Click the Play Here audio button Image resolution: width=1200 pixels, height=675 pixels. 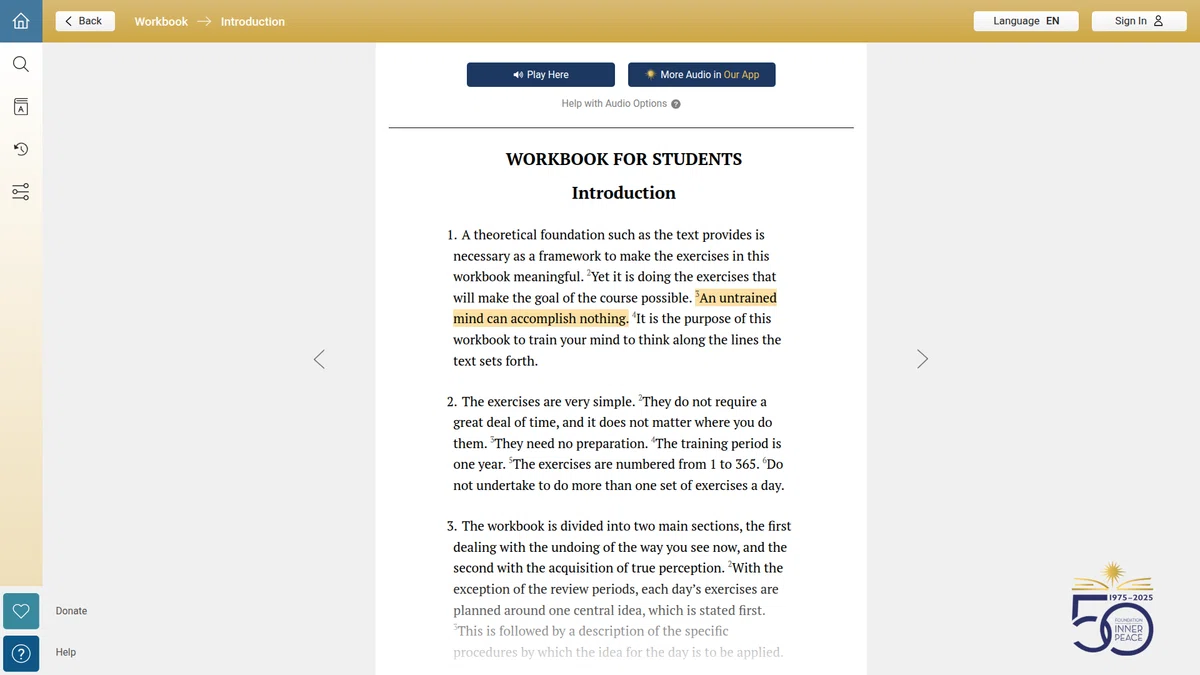541,75
